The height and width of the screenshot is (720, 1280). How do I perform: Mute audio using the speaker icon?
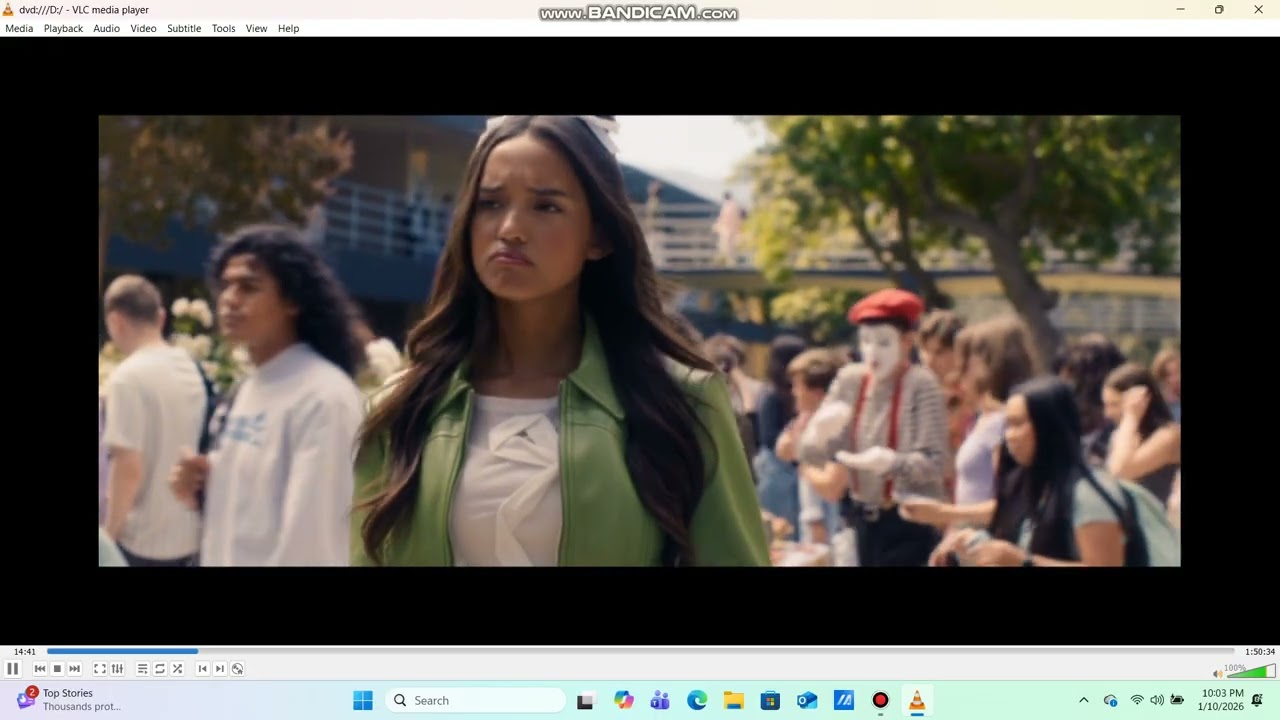[1217, 673]
